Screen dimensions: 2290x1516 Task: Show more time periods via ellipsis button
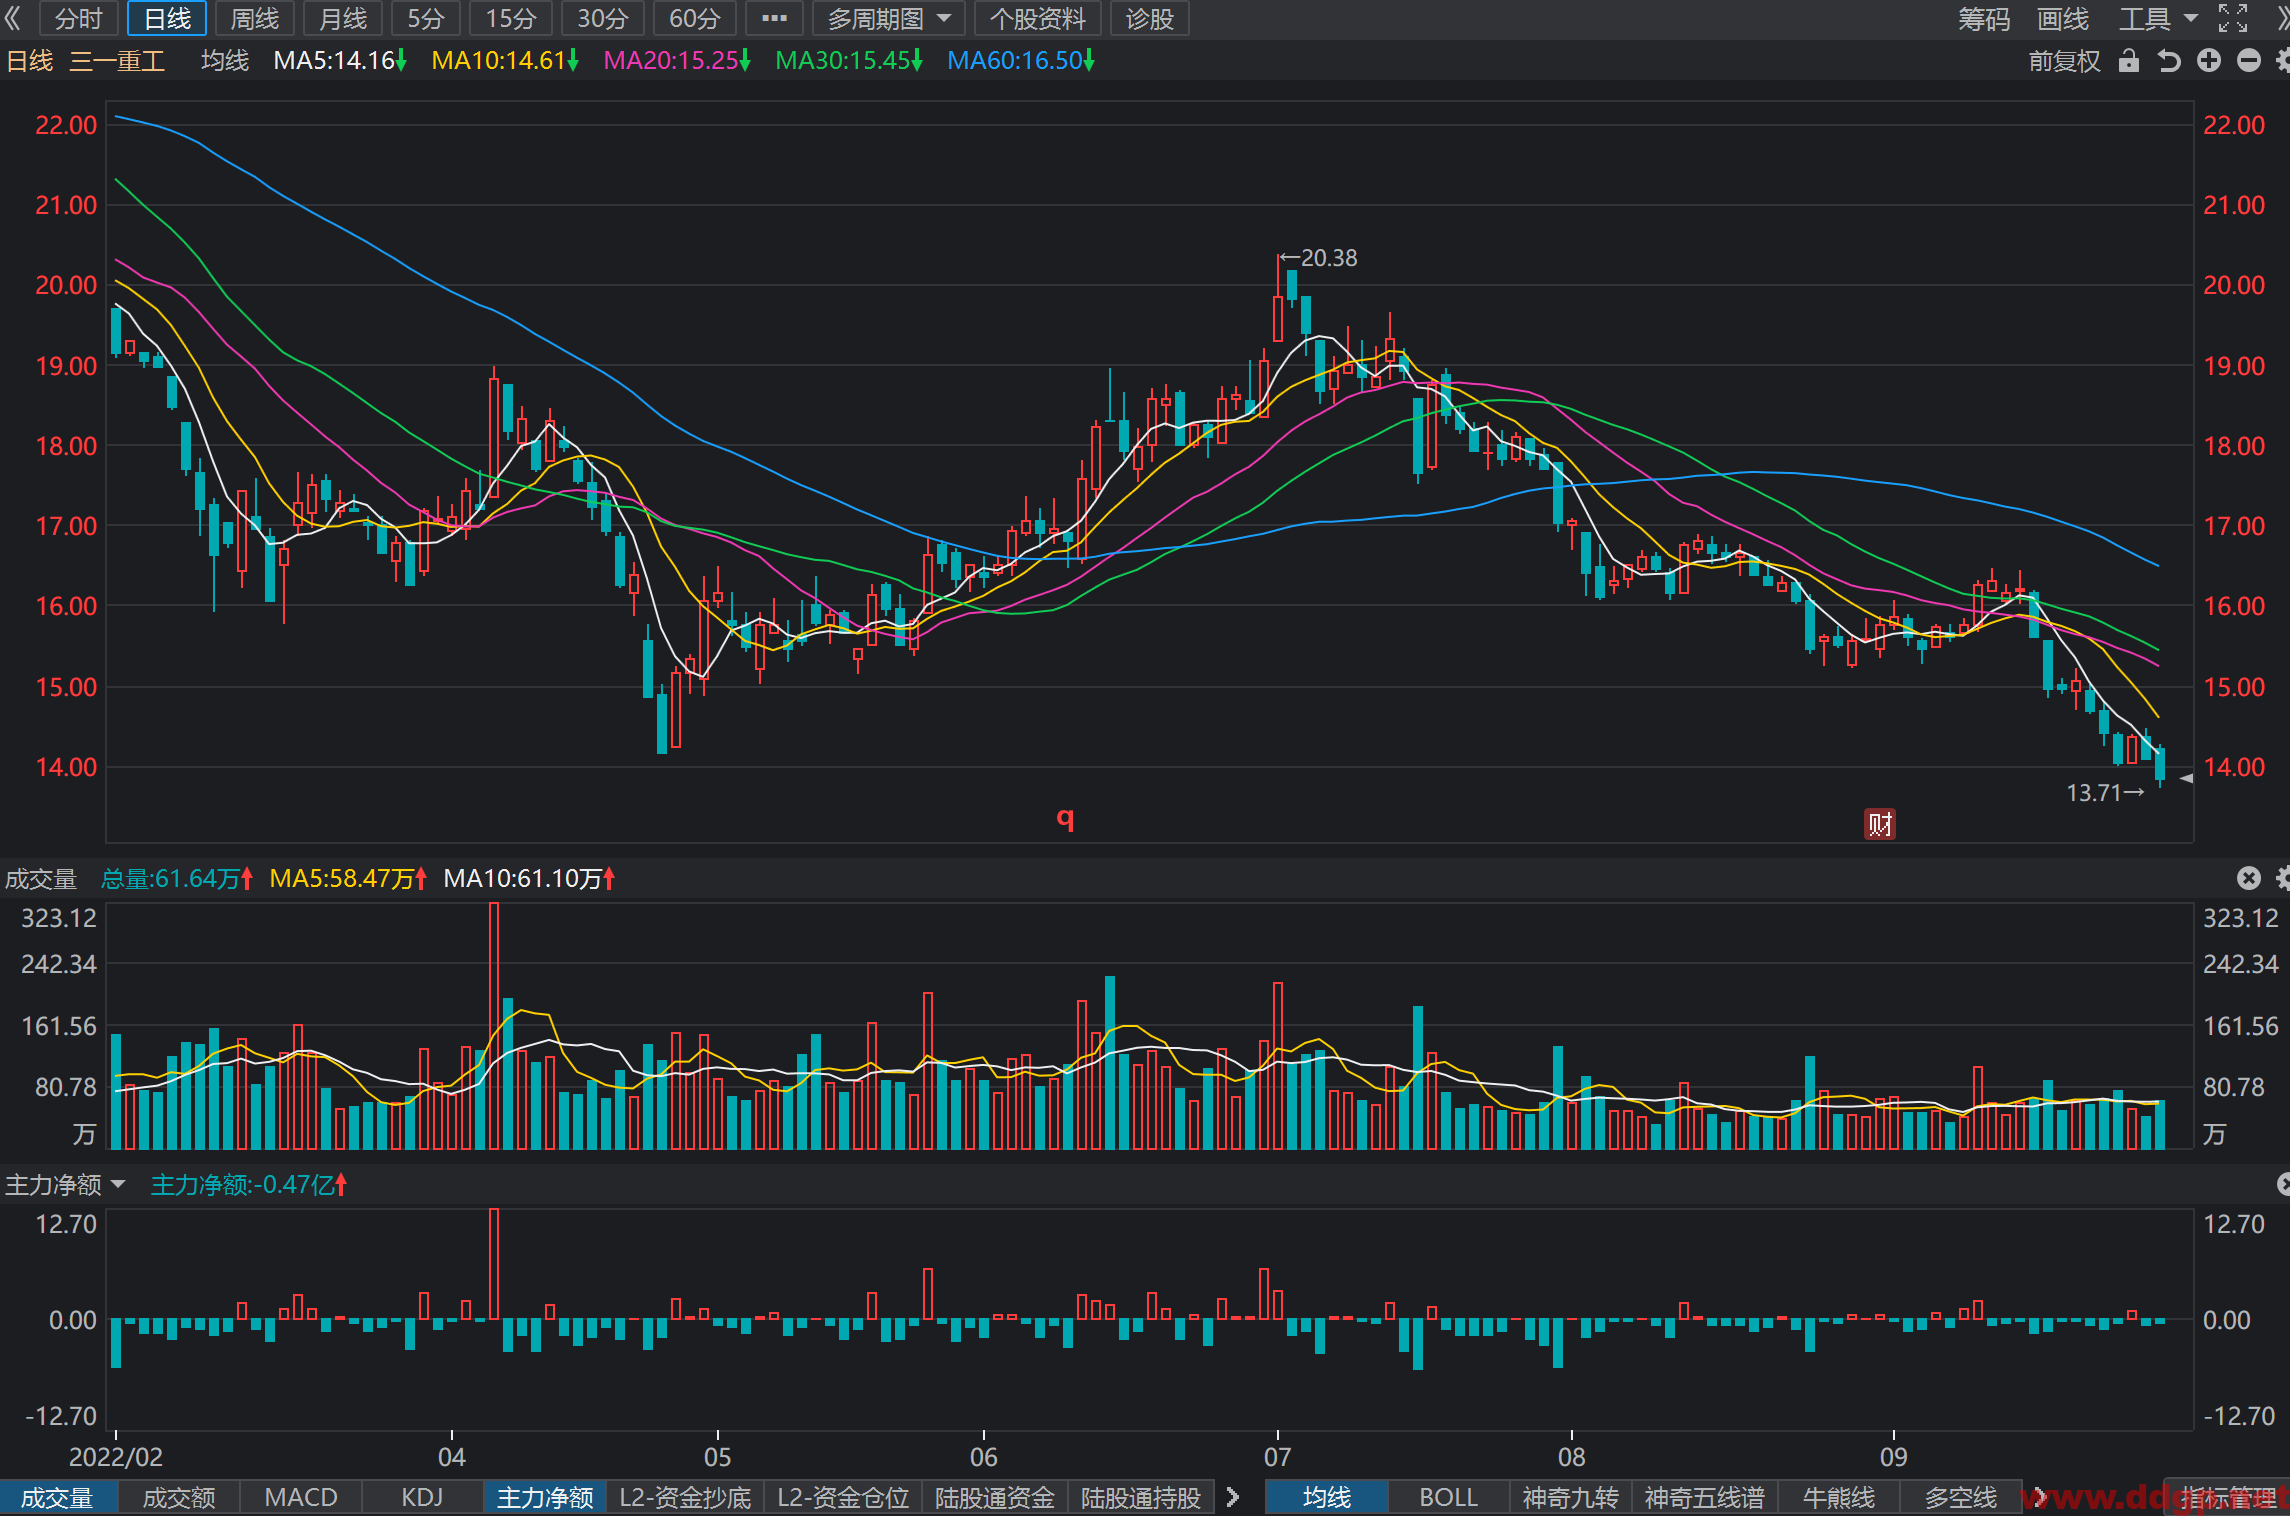774,18
